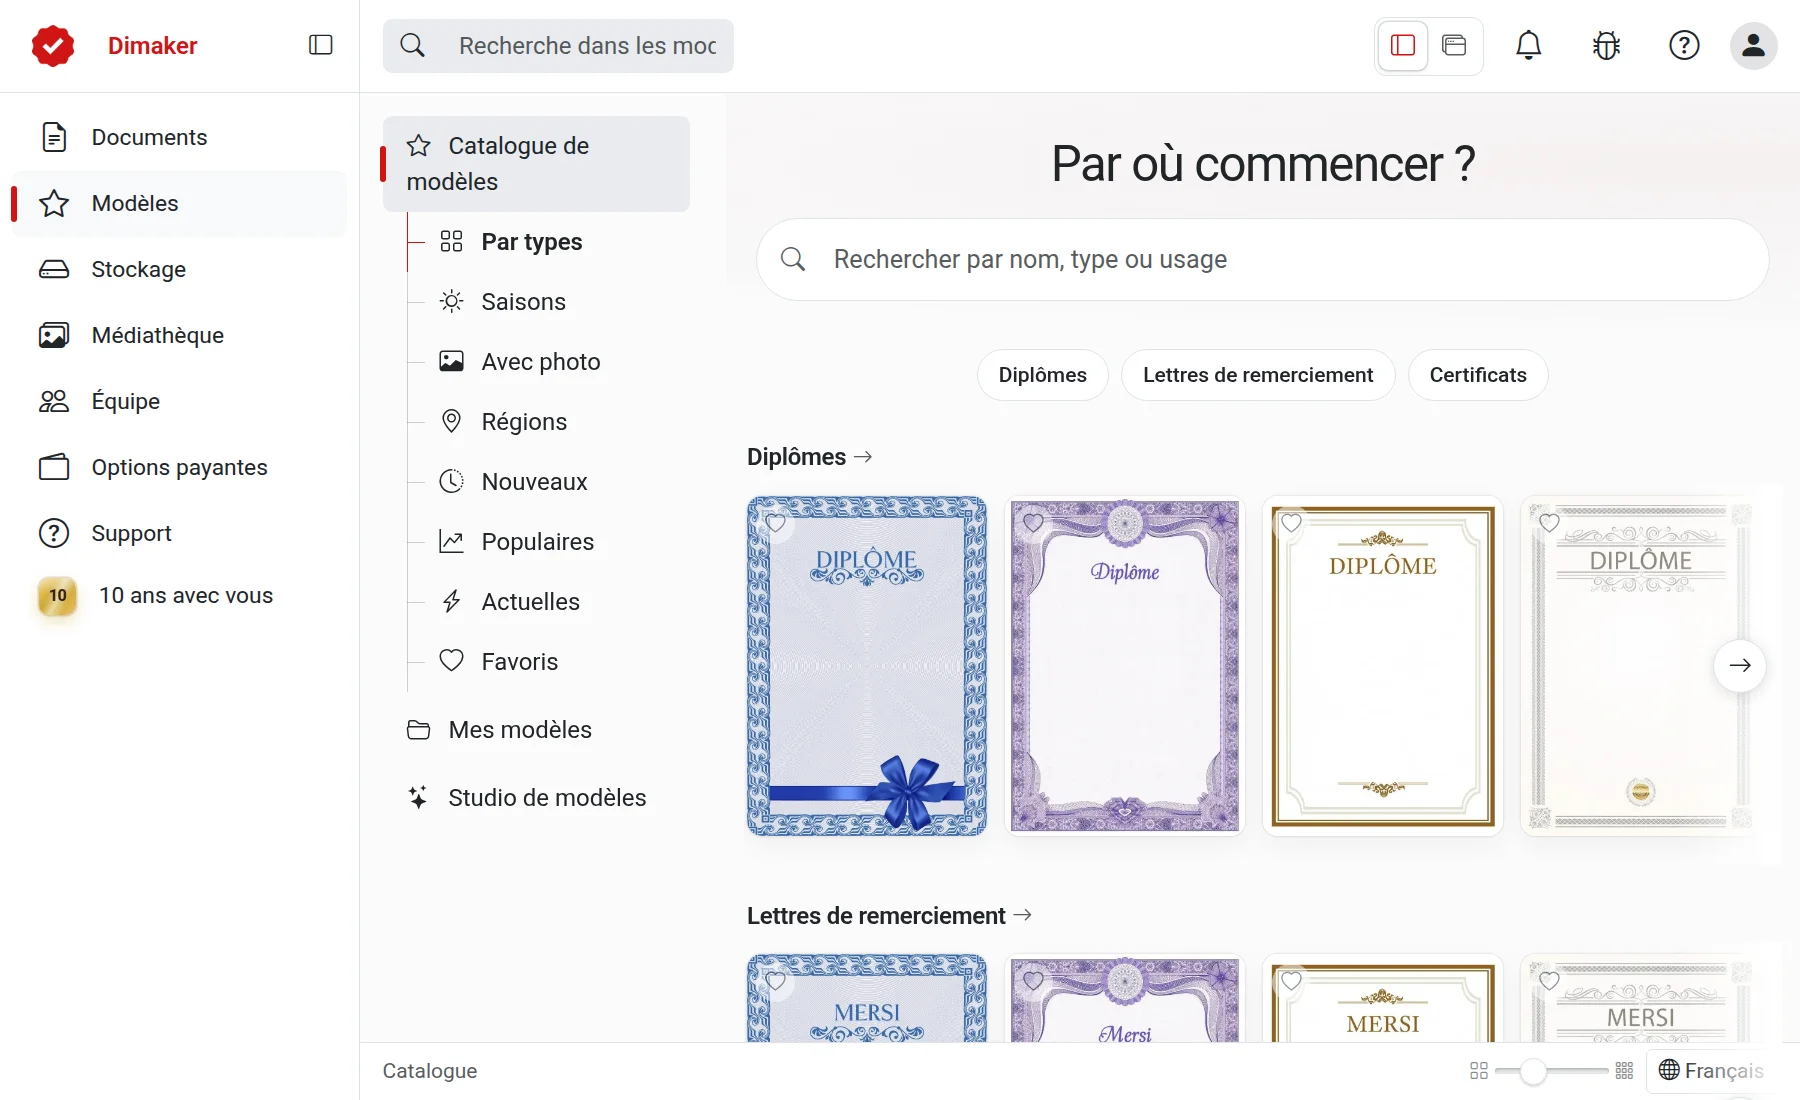1800x1100 pixels.
Task: Open Documents in the sidebar
Action: tap(179, 137)
